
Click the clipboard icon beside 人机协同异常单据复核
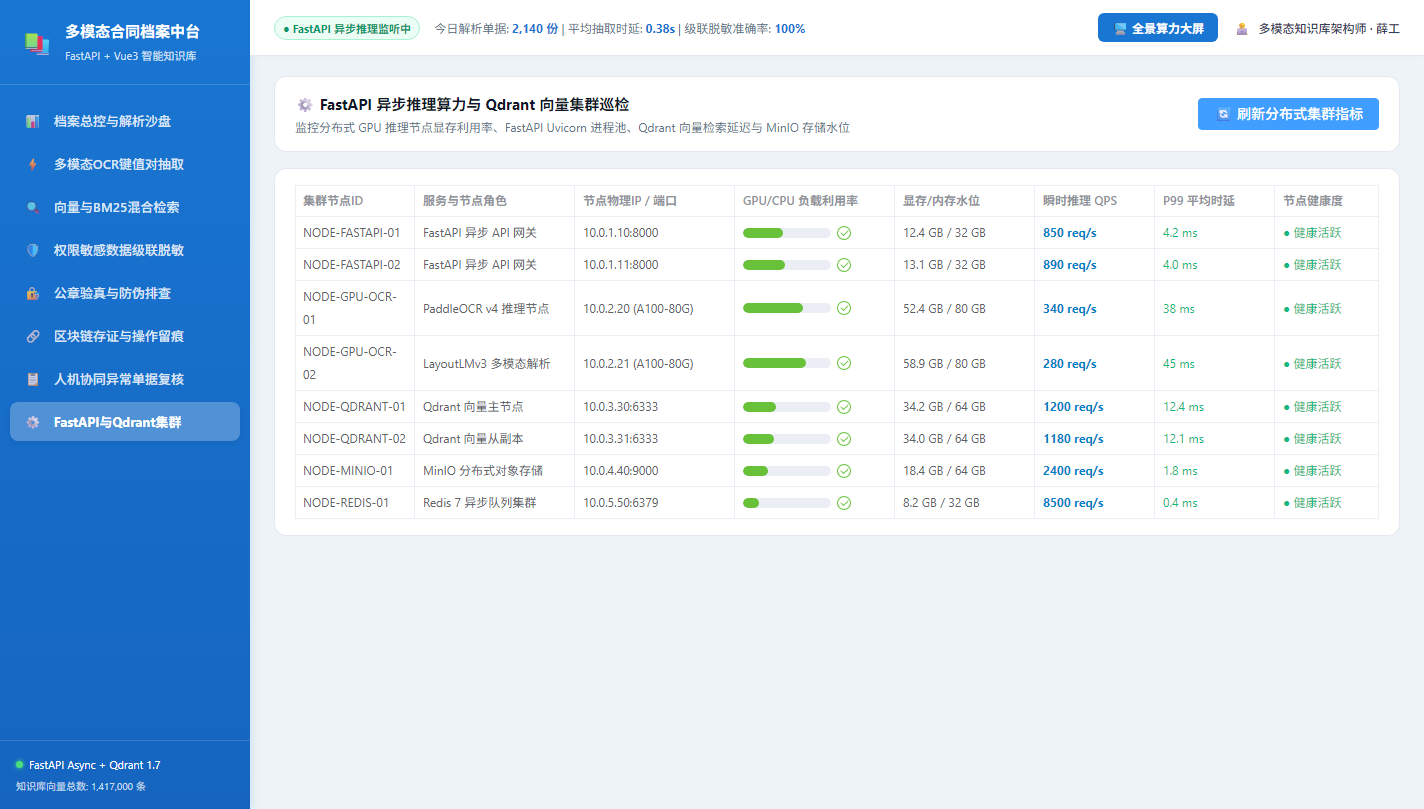click(x=33, y=380)
